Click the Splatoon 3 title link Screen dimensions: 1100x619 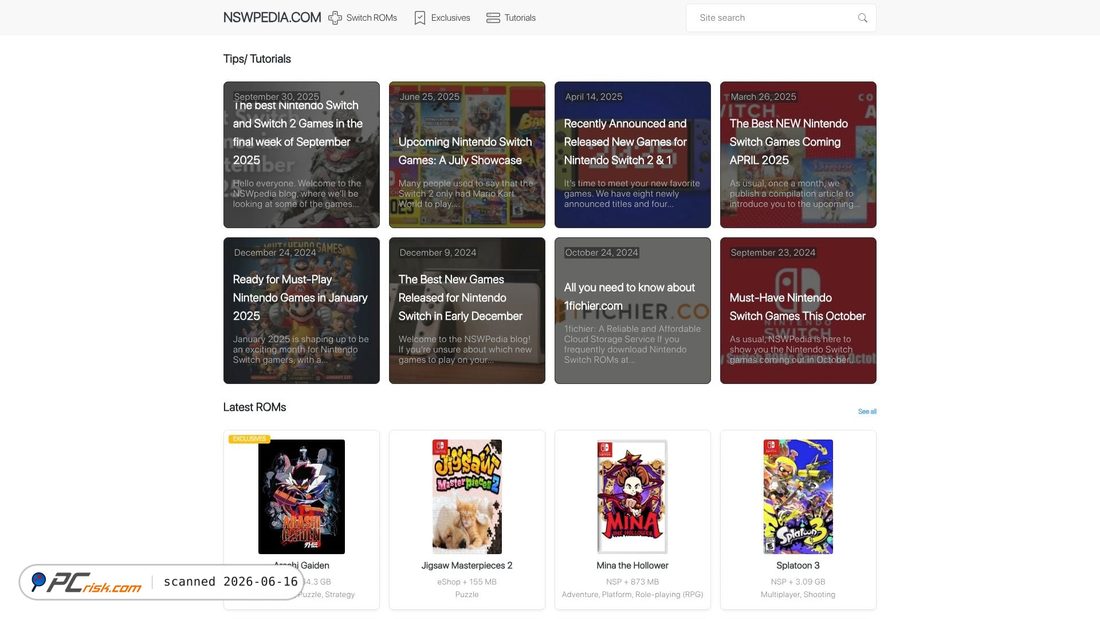coord(798,565)
